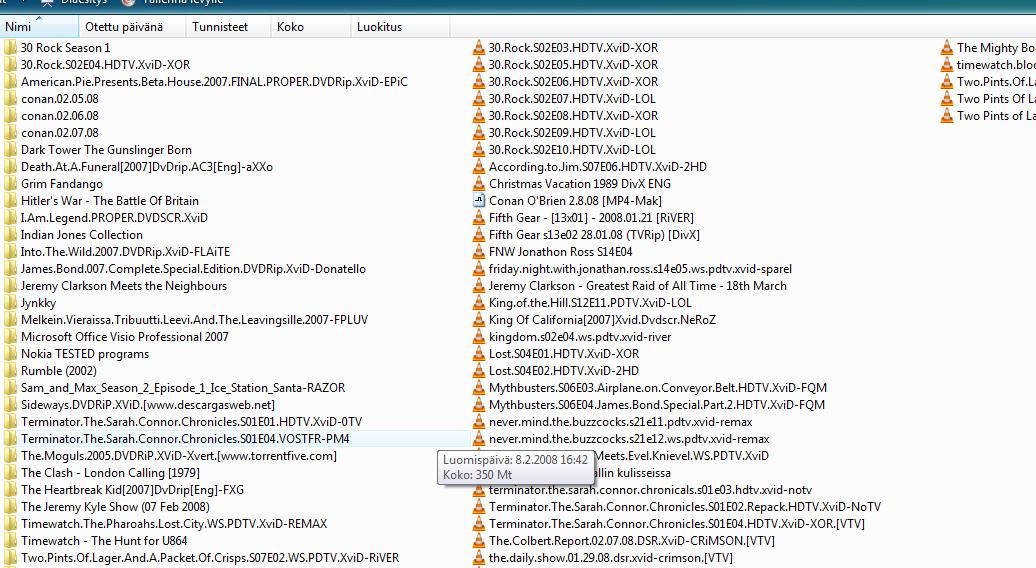Select Sam_and_Max_Season_2_Episode_1_Ice_Station_Santa-RAZOR folder
The width and height of the screenshot is (1036, 568).
pyautogui.click(x=183, y=388)
